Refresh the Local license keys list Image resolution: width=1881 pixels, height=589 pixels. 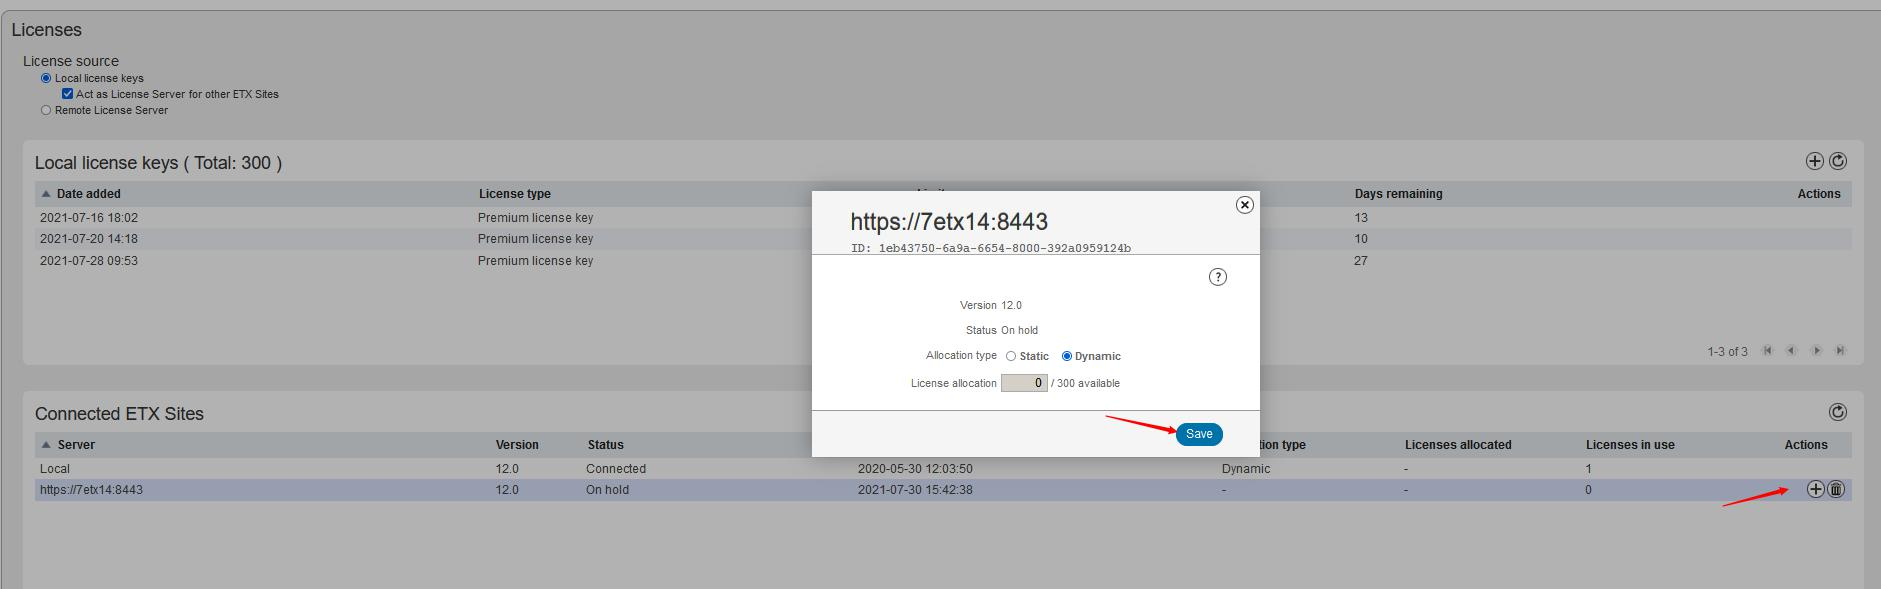(x=1838, y=161)
